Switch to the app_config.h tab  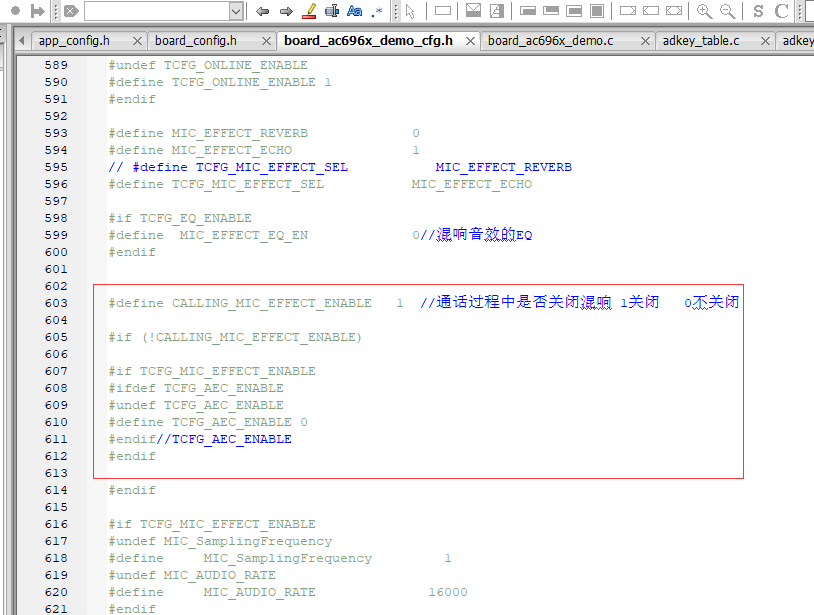point(74,40)
